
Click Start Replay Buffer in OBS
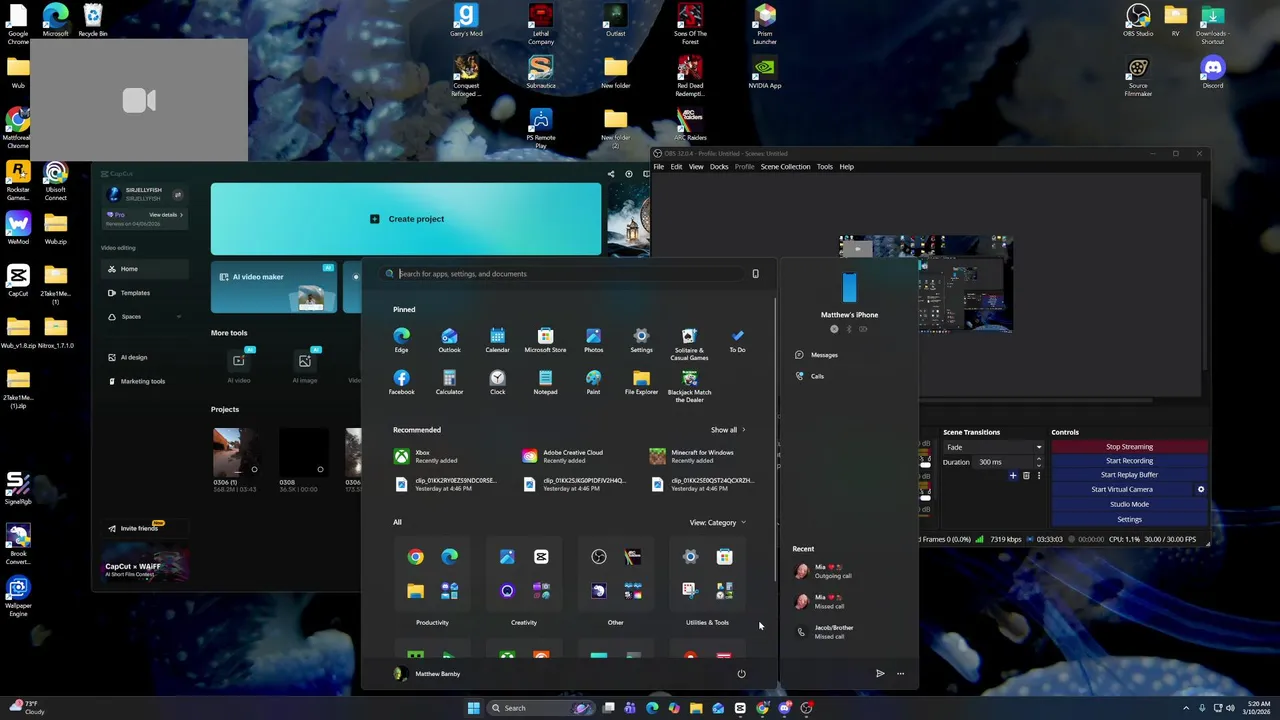pos(1129,475)
